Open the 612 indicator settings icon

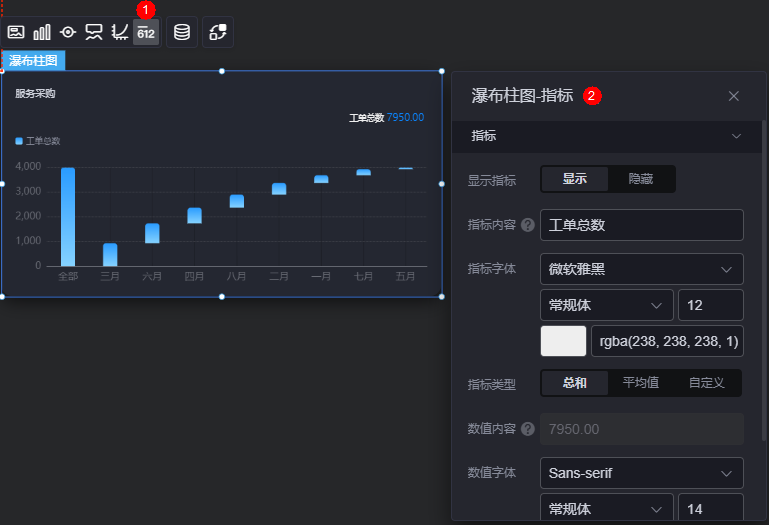[x=146, y=32]
